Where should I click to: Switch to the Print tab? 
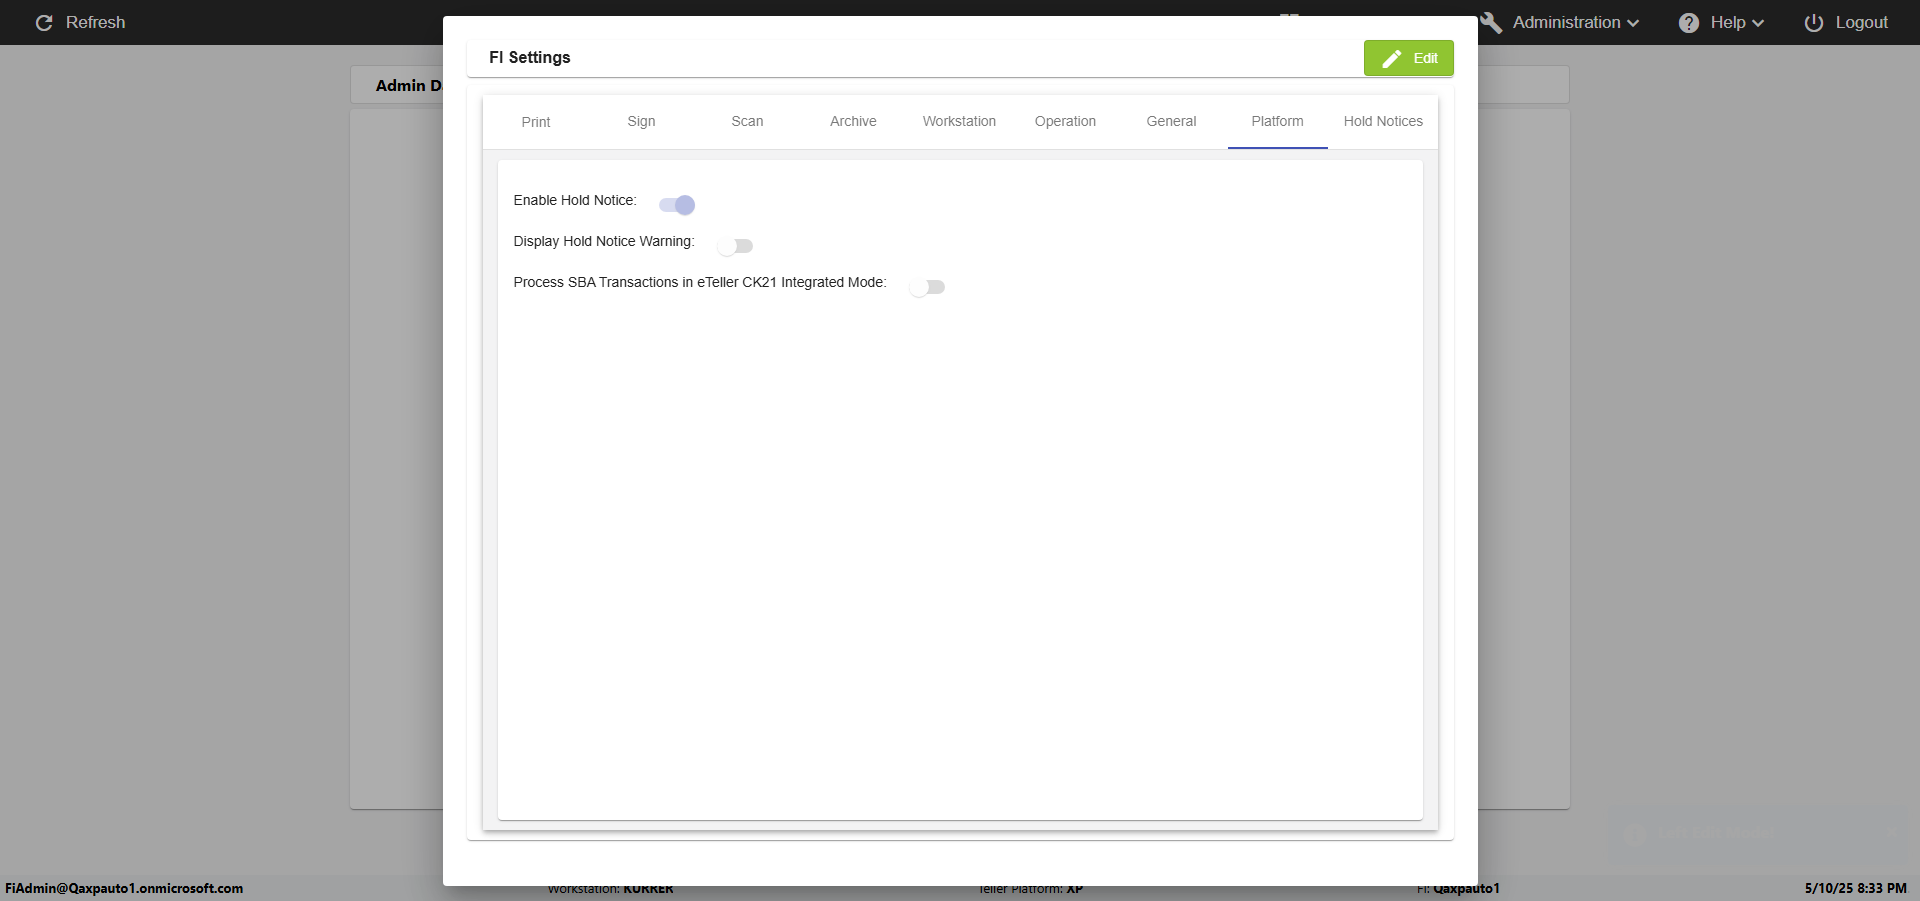coord(536,122)
